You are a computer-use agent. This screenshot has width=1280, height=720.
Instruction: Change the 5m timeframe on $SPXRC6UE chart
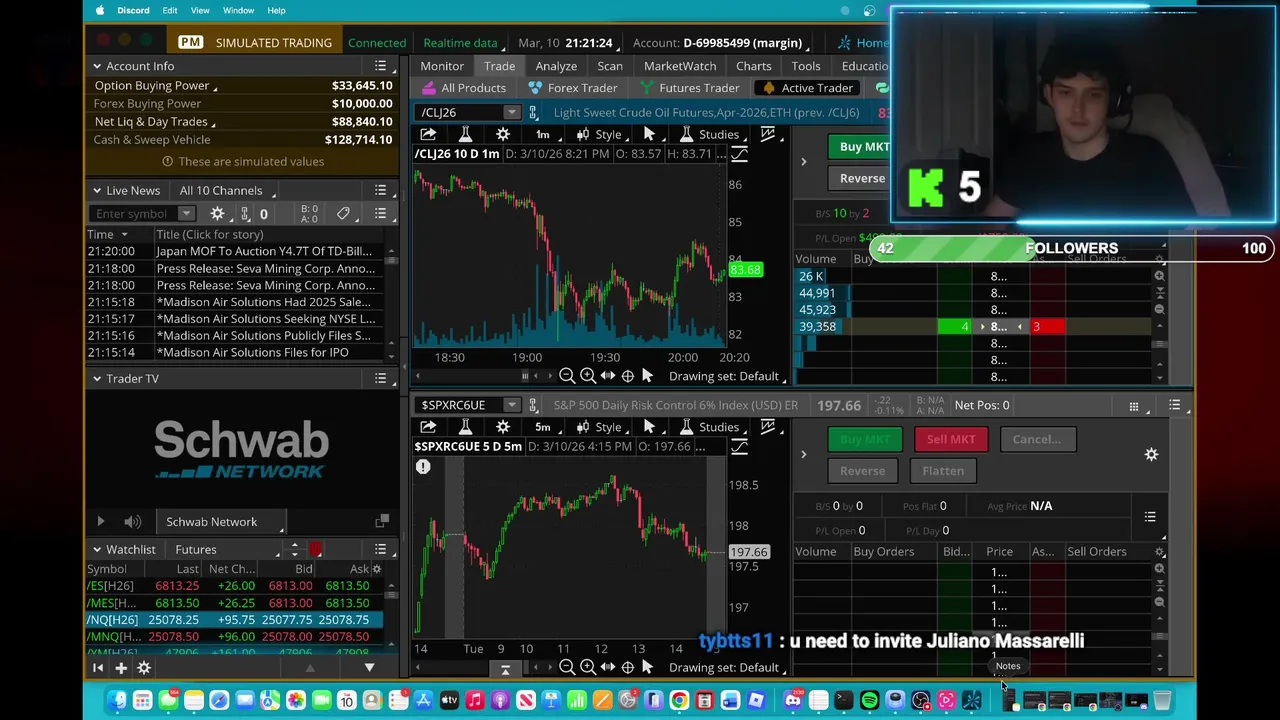(542, 427)
